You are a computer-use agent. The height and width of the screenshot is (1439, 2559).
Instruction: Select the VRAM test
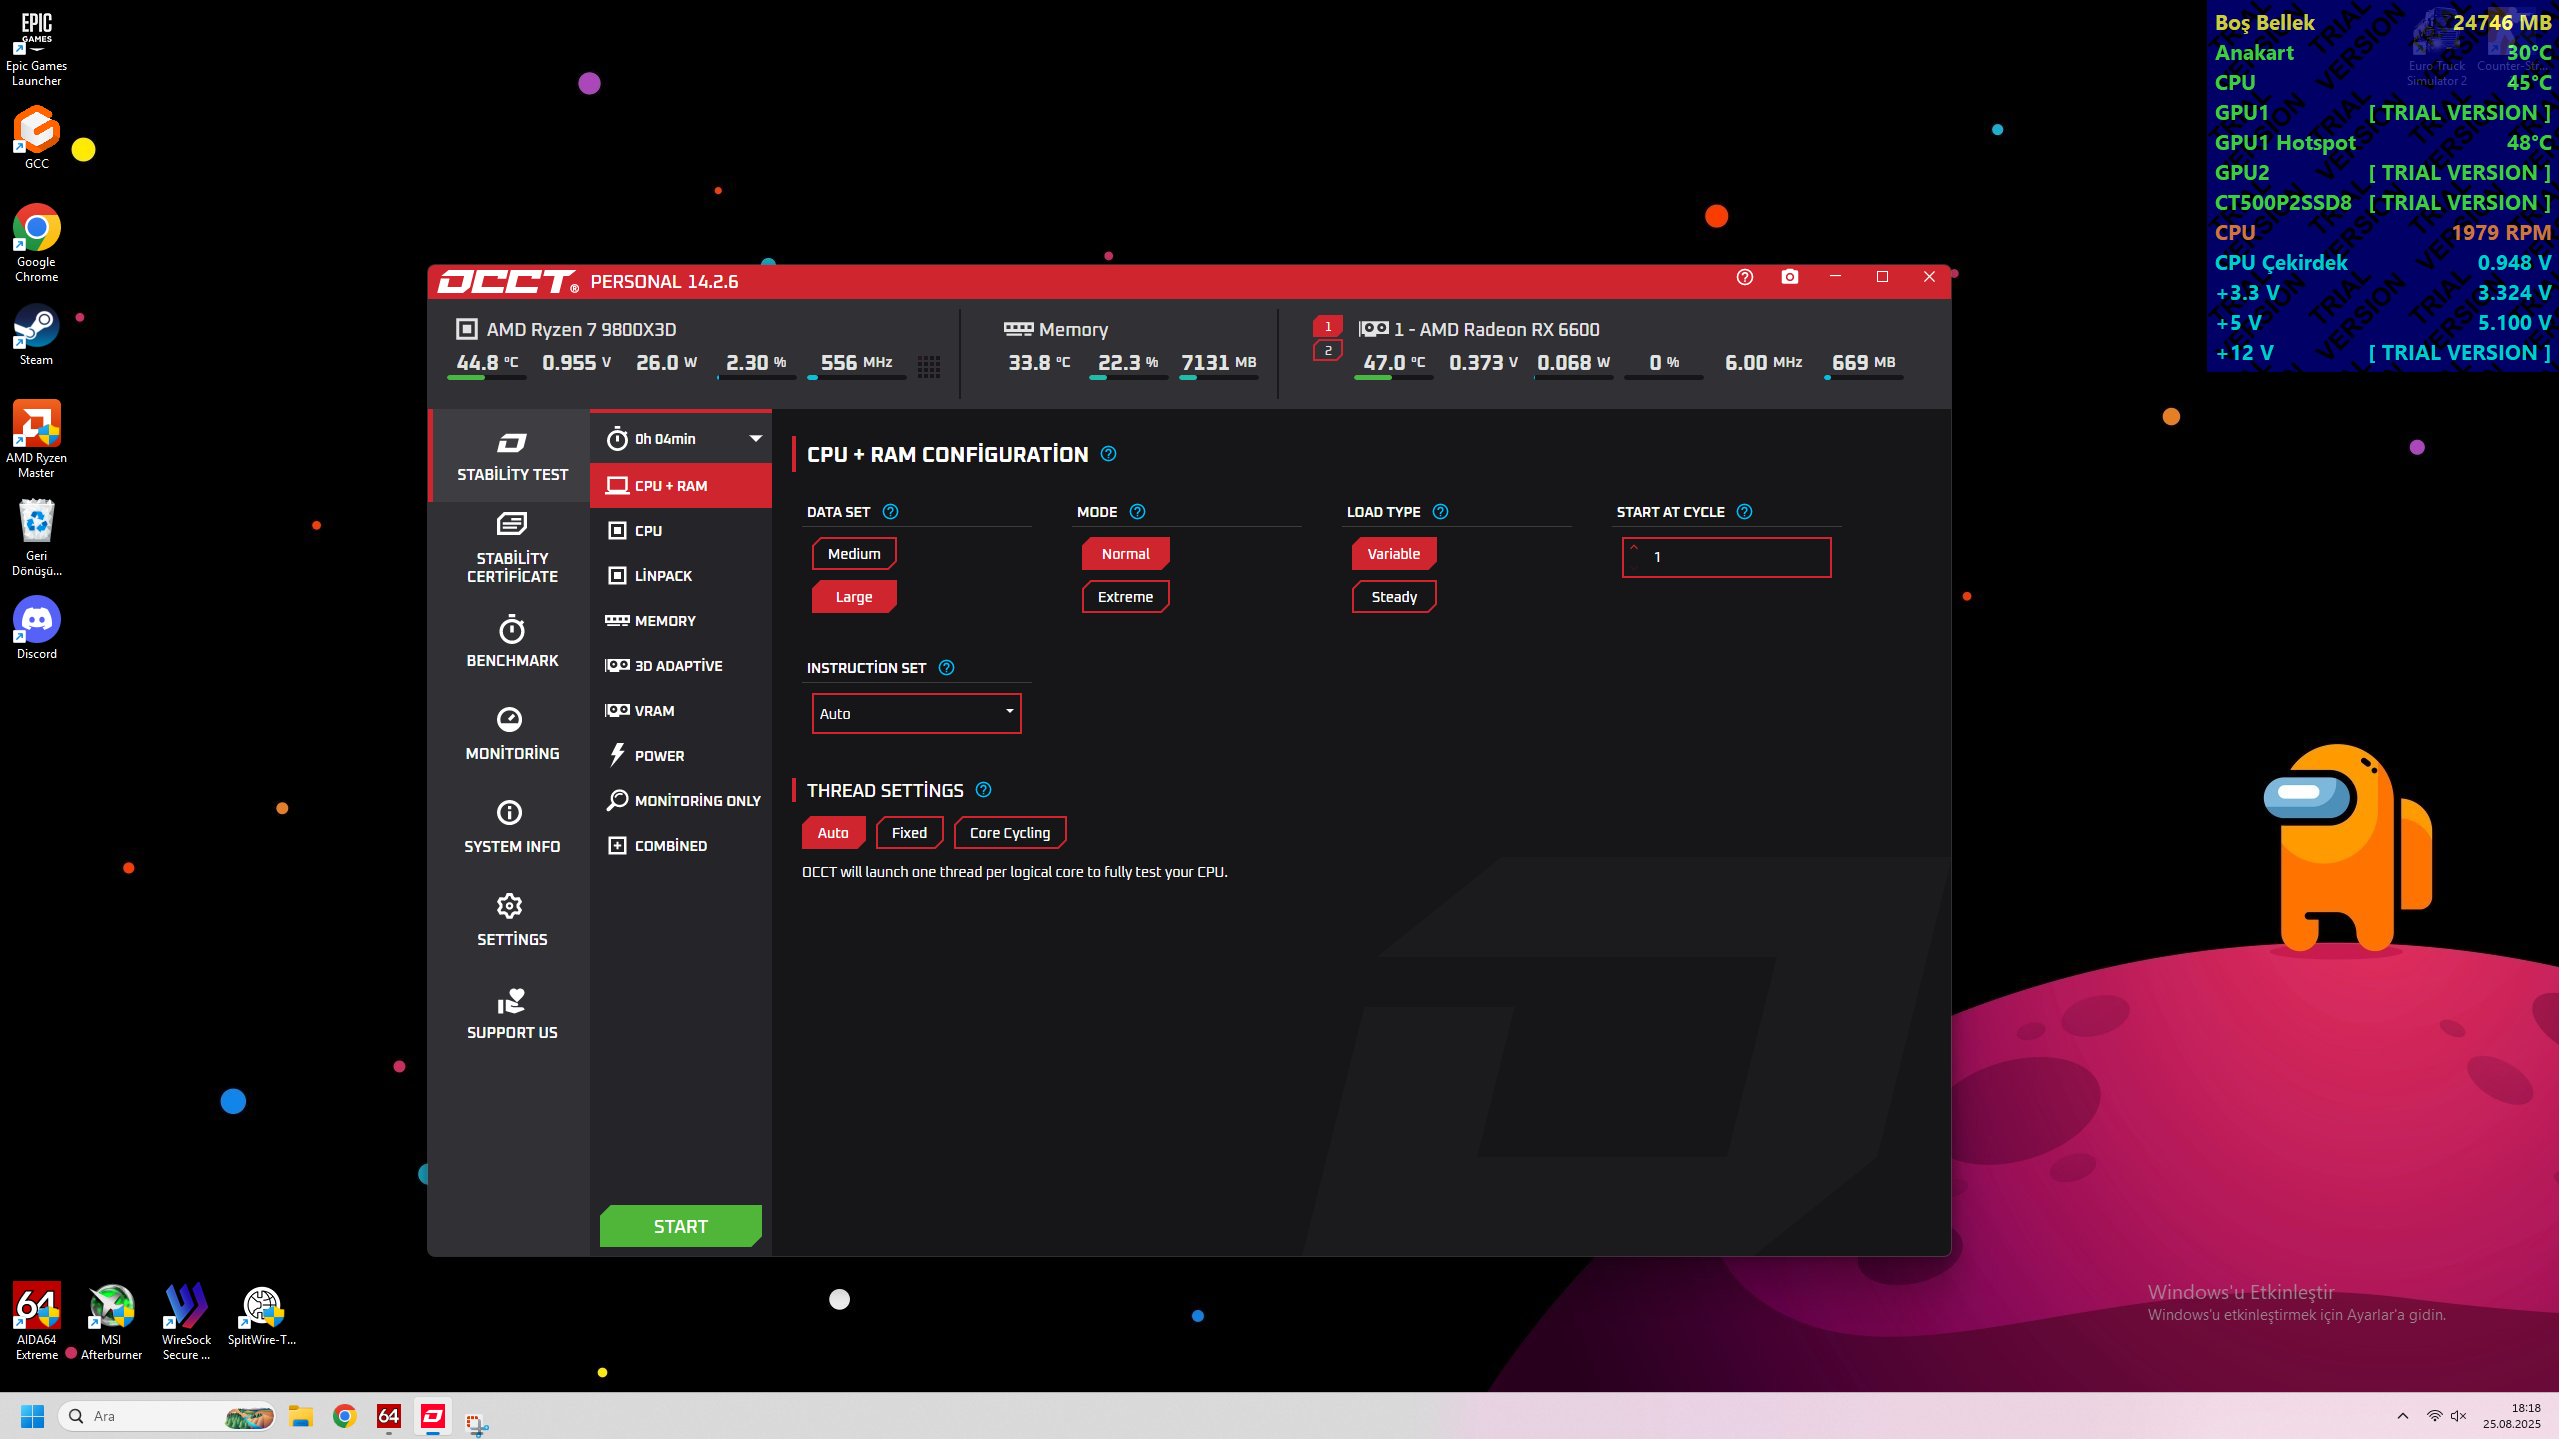click(681, 711)
